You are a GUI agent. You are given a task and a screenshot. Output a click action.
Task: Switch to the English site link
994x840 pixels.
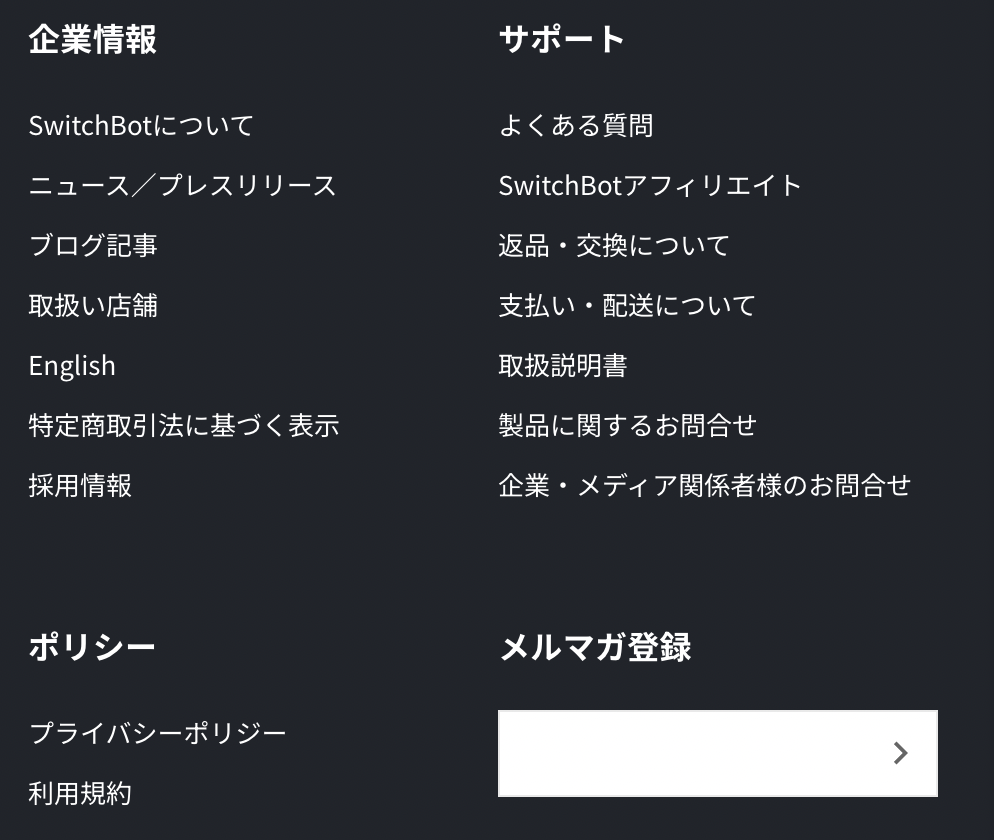(x=72, y=366)
